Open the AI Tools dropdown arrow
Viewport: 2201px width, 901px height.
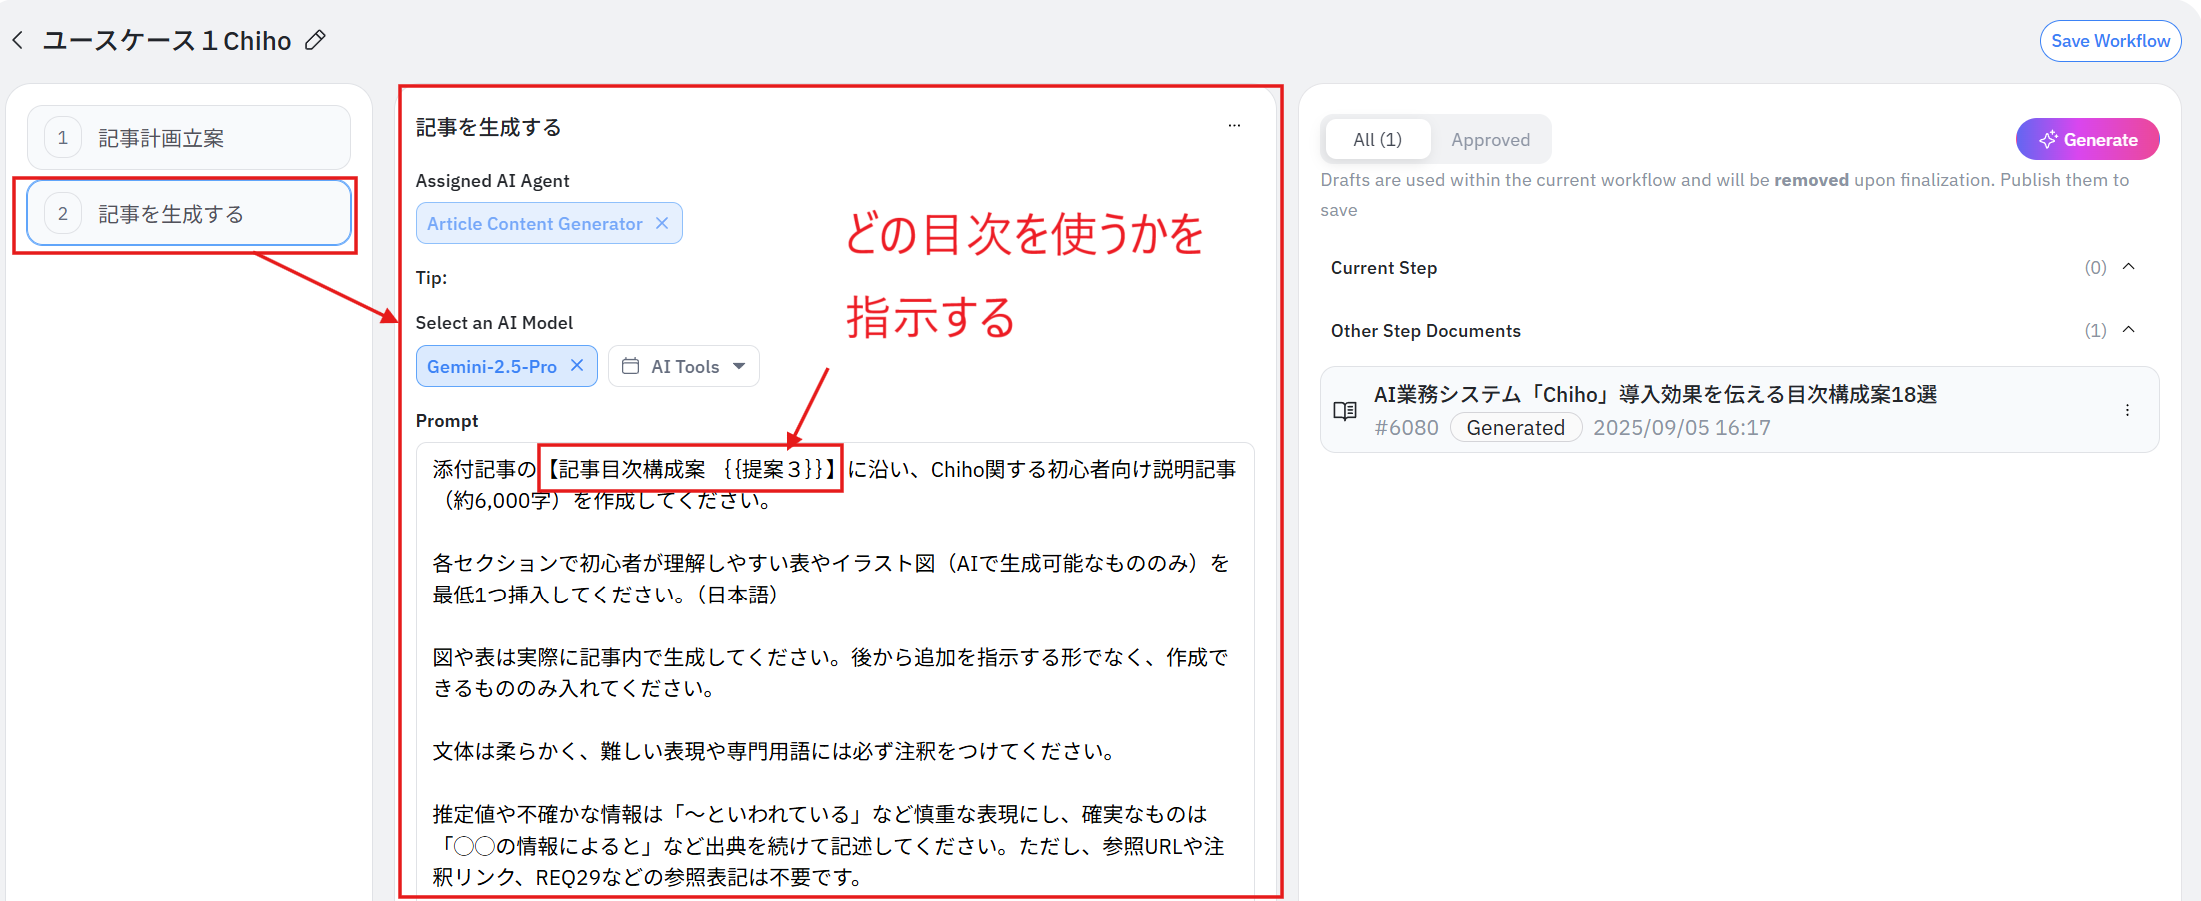pos(739,366)
